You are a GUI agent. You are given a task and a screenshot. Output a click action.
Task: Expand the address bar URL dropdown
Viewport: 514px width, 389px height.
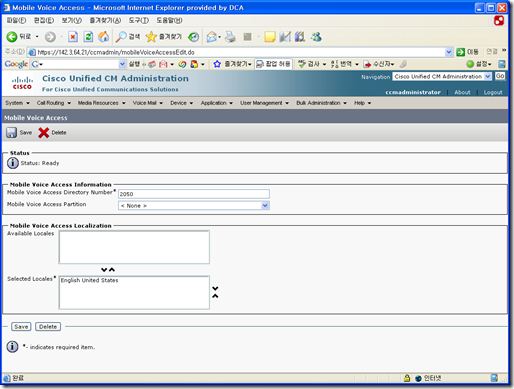point(449,52)
